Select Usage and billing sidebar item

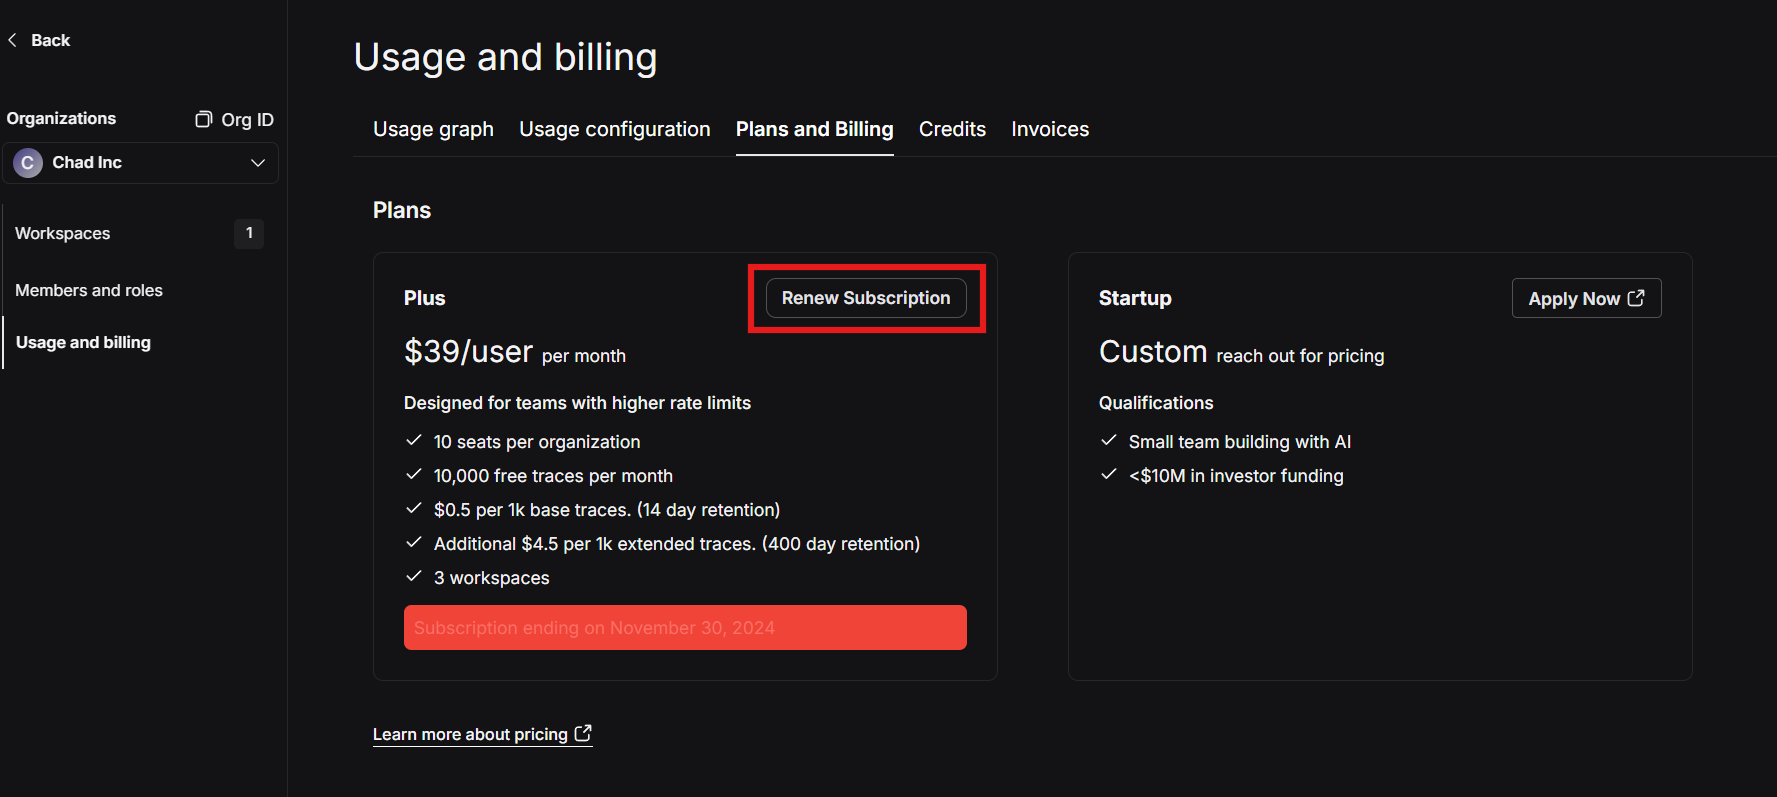84,342
